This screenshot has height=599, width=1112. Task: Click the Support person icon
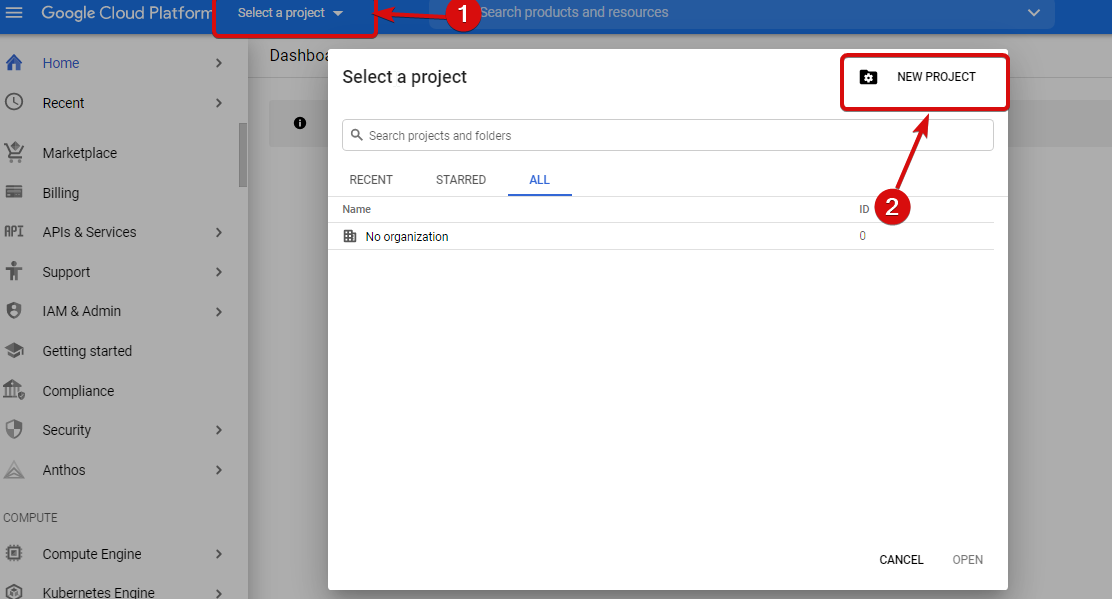tap(14, 271)
